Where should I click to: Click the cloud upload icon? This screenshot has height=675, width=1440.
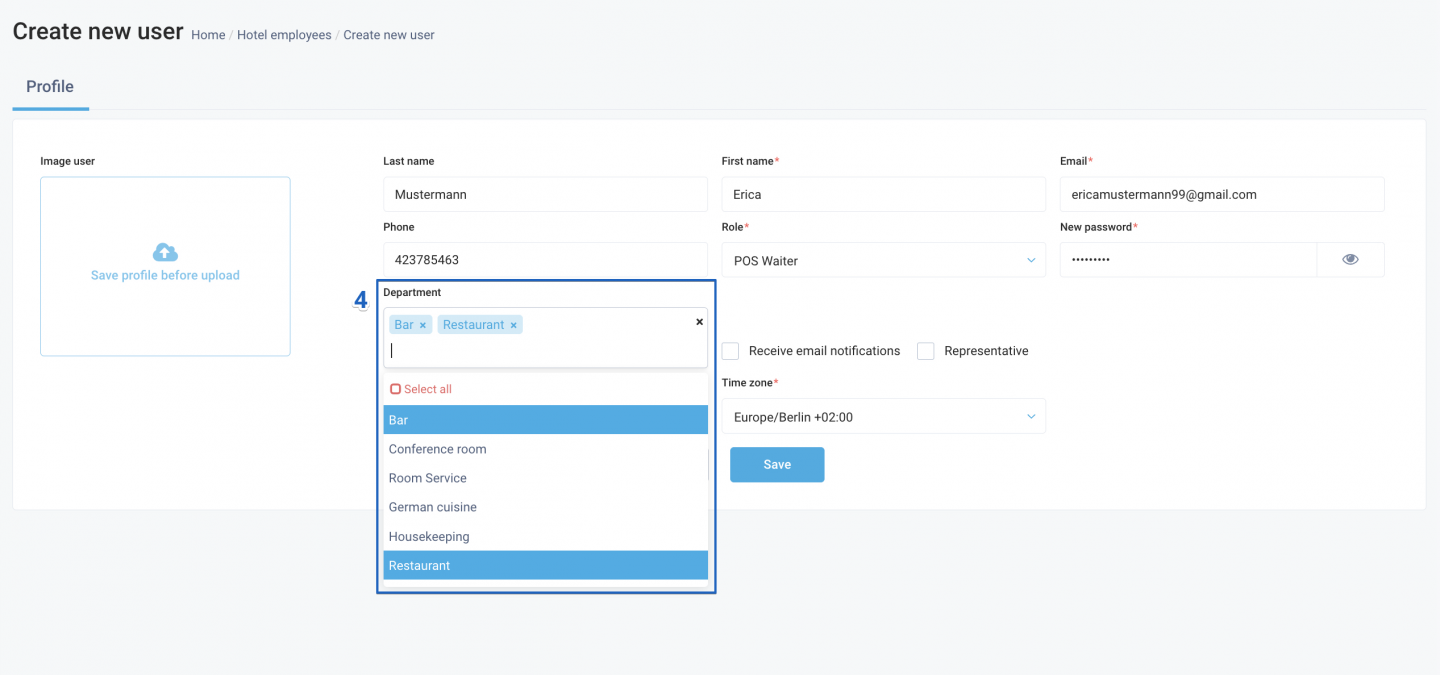[x=165, y=252]
